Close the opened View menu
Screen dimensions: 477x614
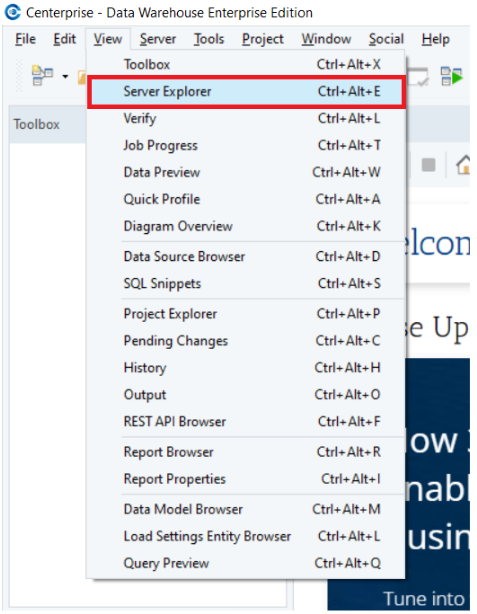coord(108,39)
